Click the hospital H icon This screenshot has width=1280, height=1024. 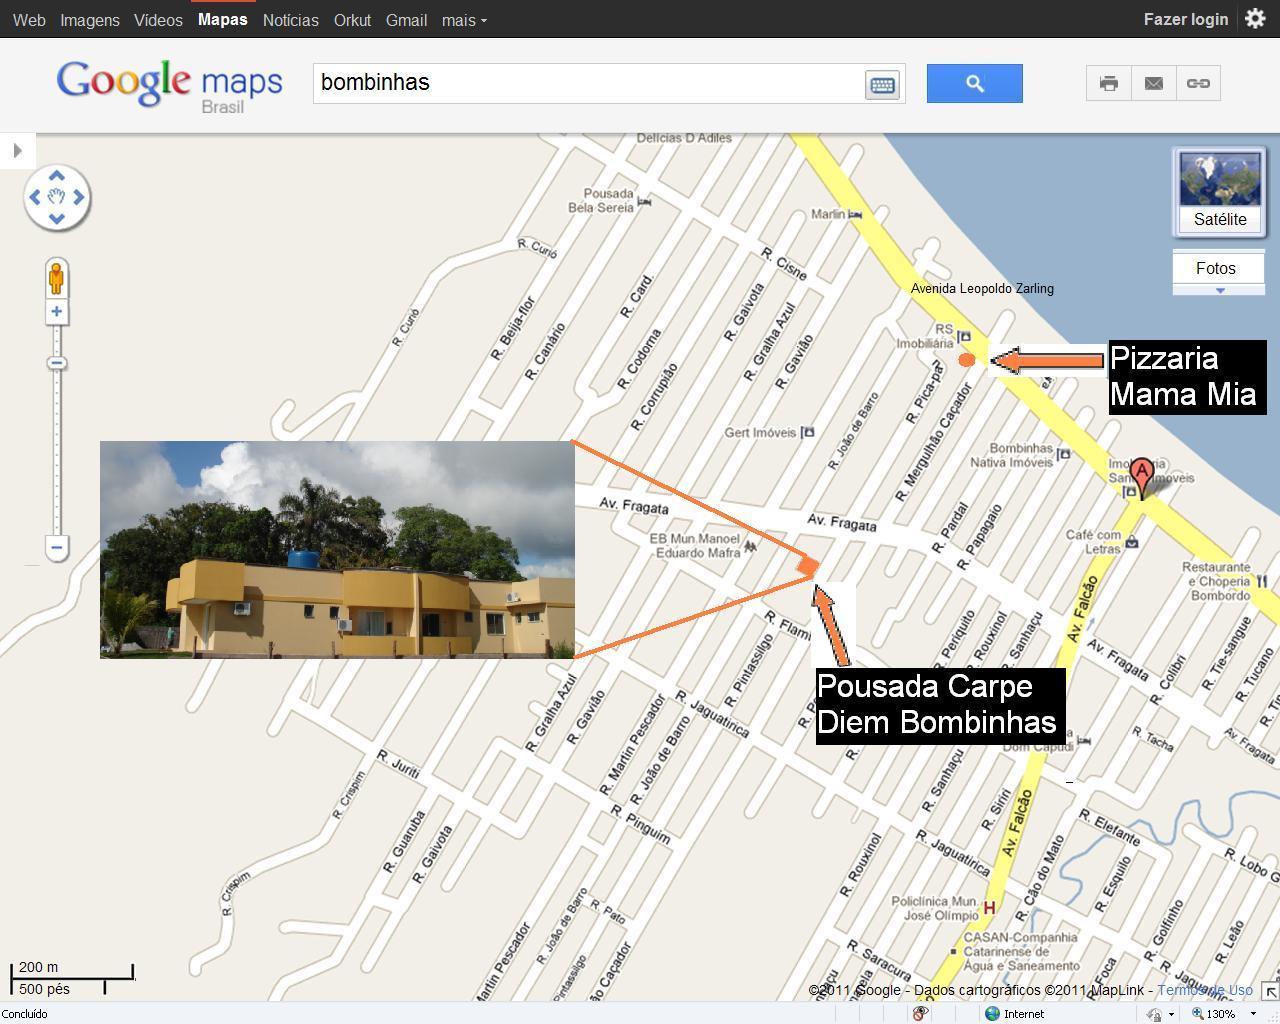tap(989, 907)
